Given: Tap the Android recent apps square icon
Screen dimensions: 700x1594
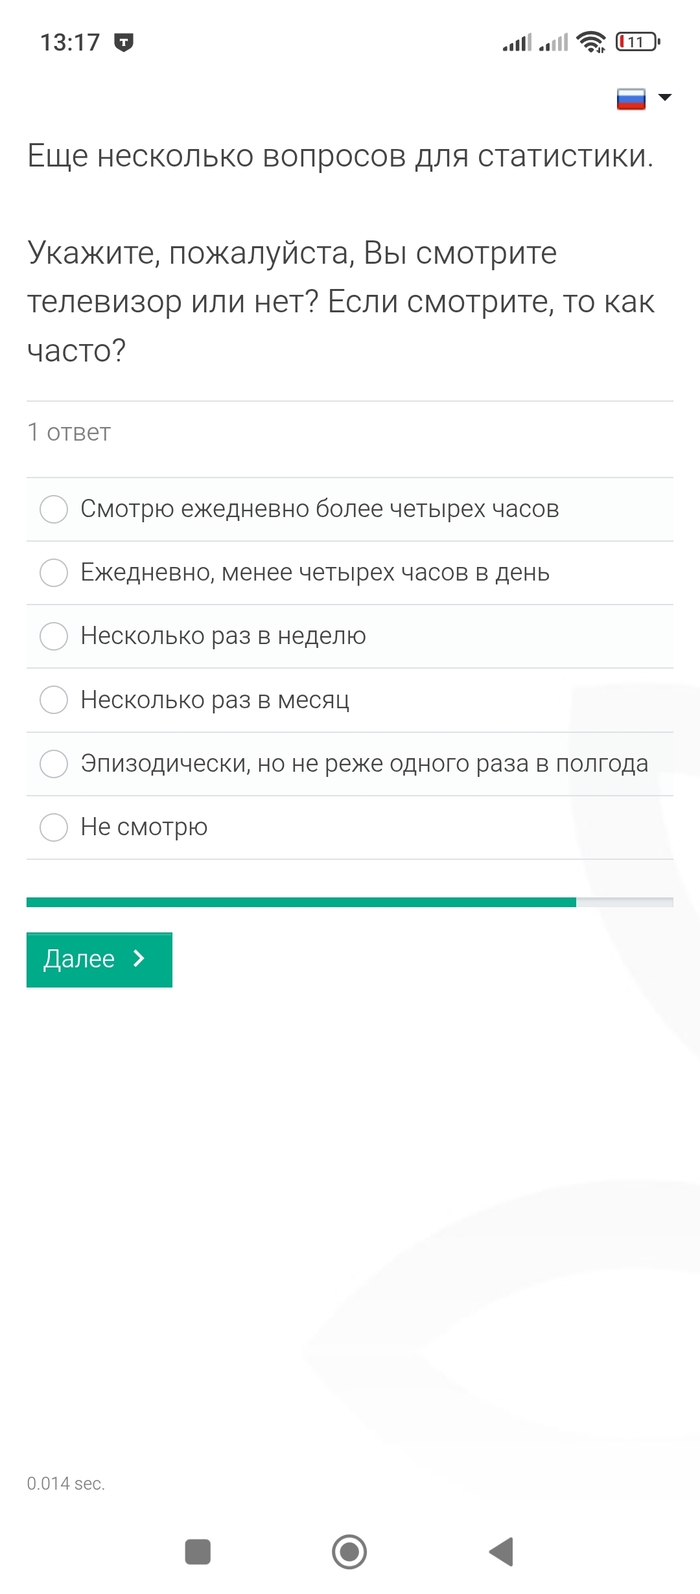Looking at the screenshot, I should point(198,1551).
